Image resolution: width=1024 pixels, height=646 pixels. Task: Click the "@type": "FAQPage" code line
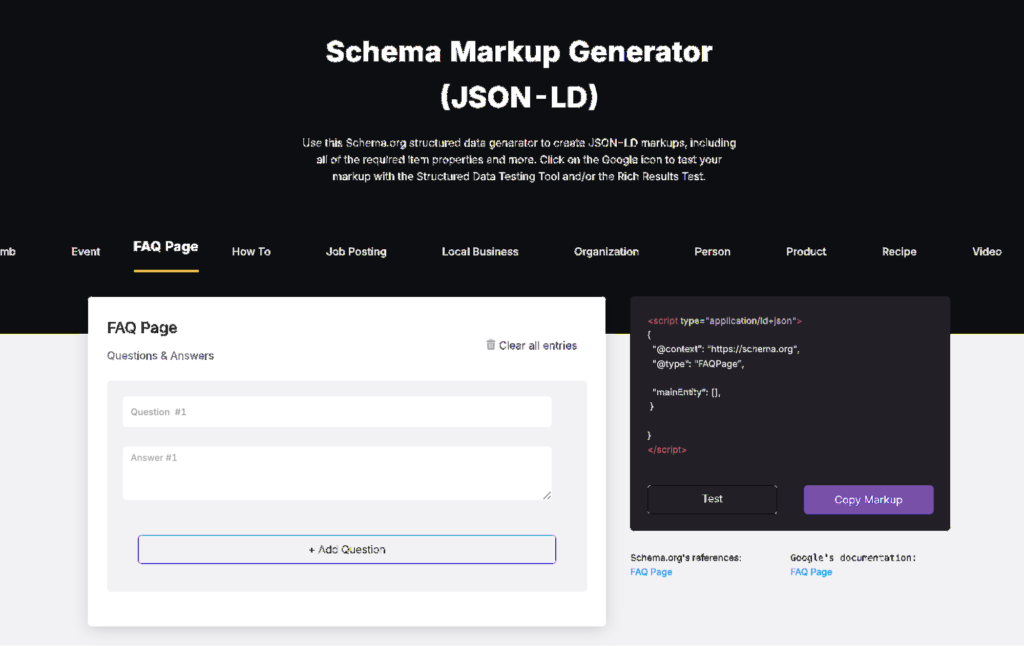(x=698, y=364)
